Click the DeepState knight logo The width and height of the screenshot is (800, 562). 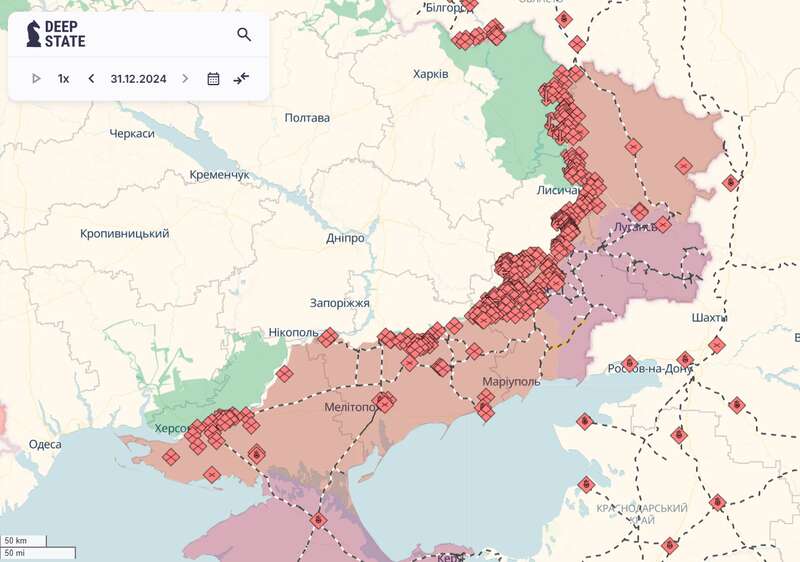[x=34, y=34]
